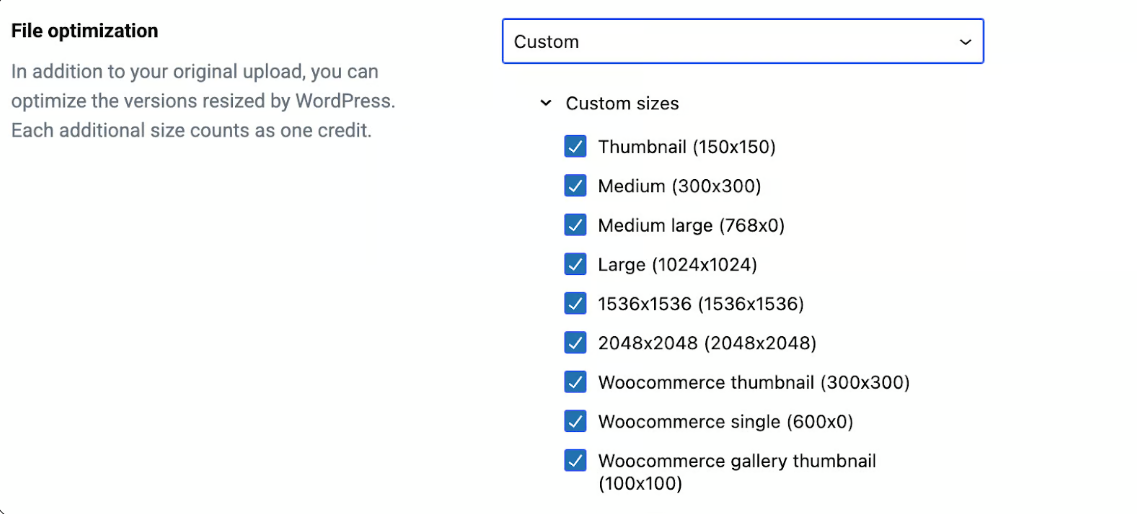This screenshot has width=1137, height=514.
Task: Uncheck the Medium (300x300) checkbox
Action: click(x=575, y=186)
